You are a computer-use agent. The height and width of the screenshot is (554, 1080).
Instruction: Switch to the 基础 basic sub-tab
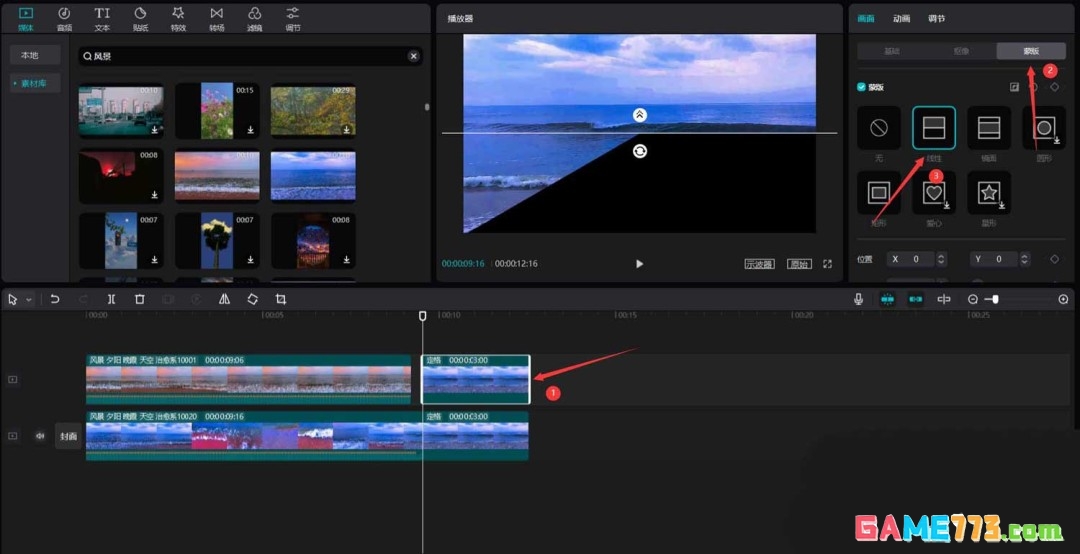(891, 51)
